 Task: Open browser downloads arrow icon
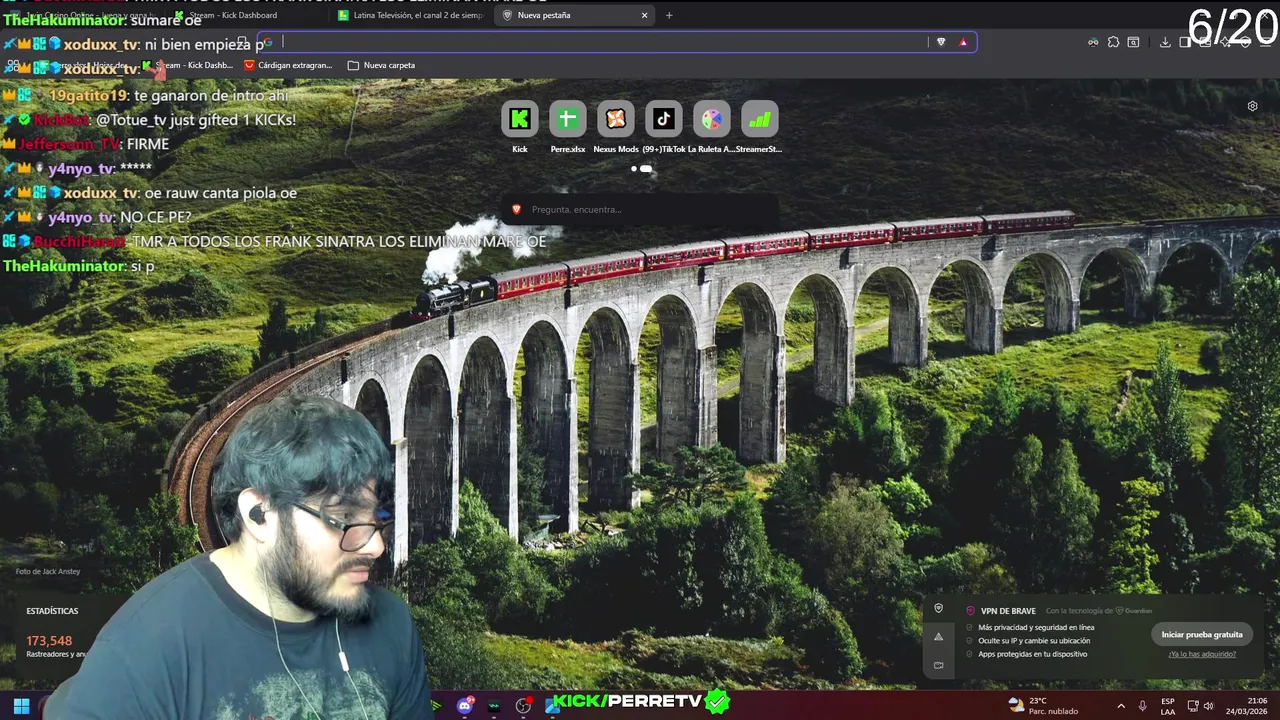point(1165,42)
